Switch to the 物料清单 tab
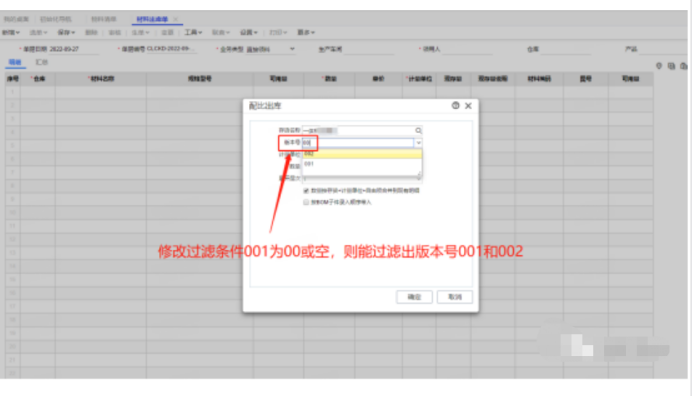Image resolution: width=692 pixels, height=396 pixels. (104, 19)
